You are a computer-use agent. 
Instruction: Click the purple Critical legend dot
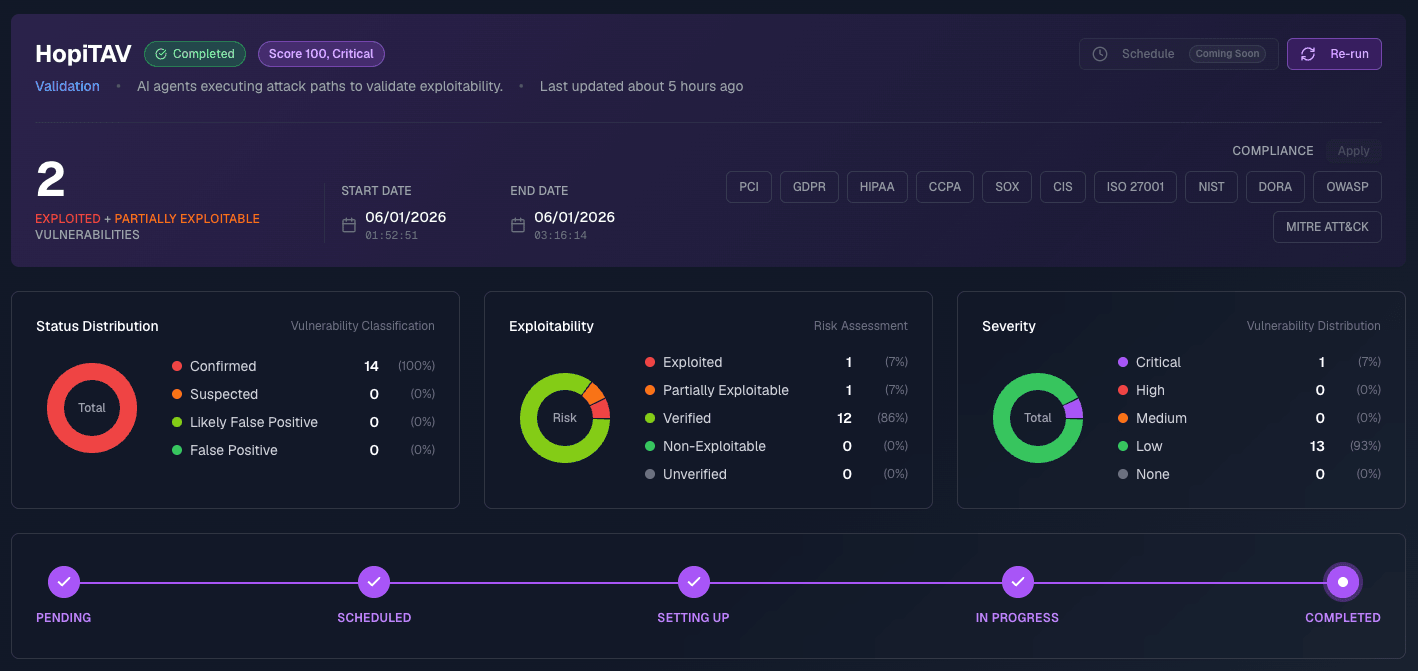click(x=1123, y=363)
